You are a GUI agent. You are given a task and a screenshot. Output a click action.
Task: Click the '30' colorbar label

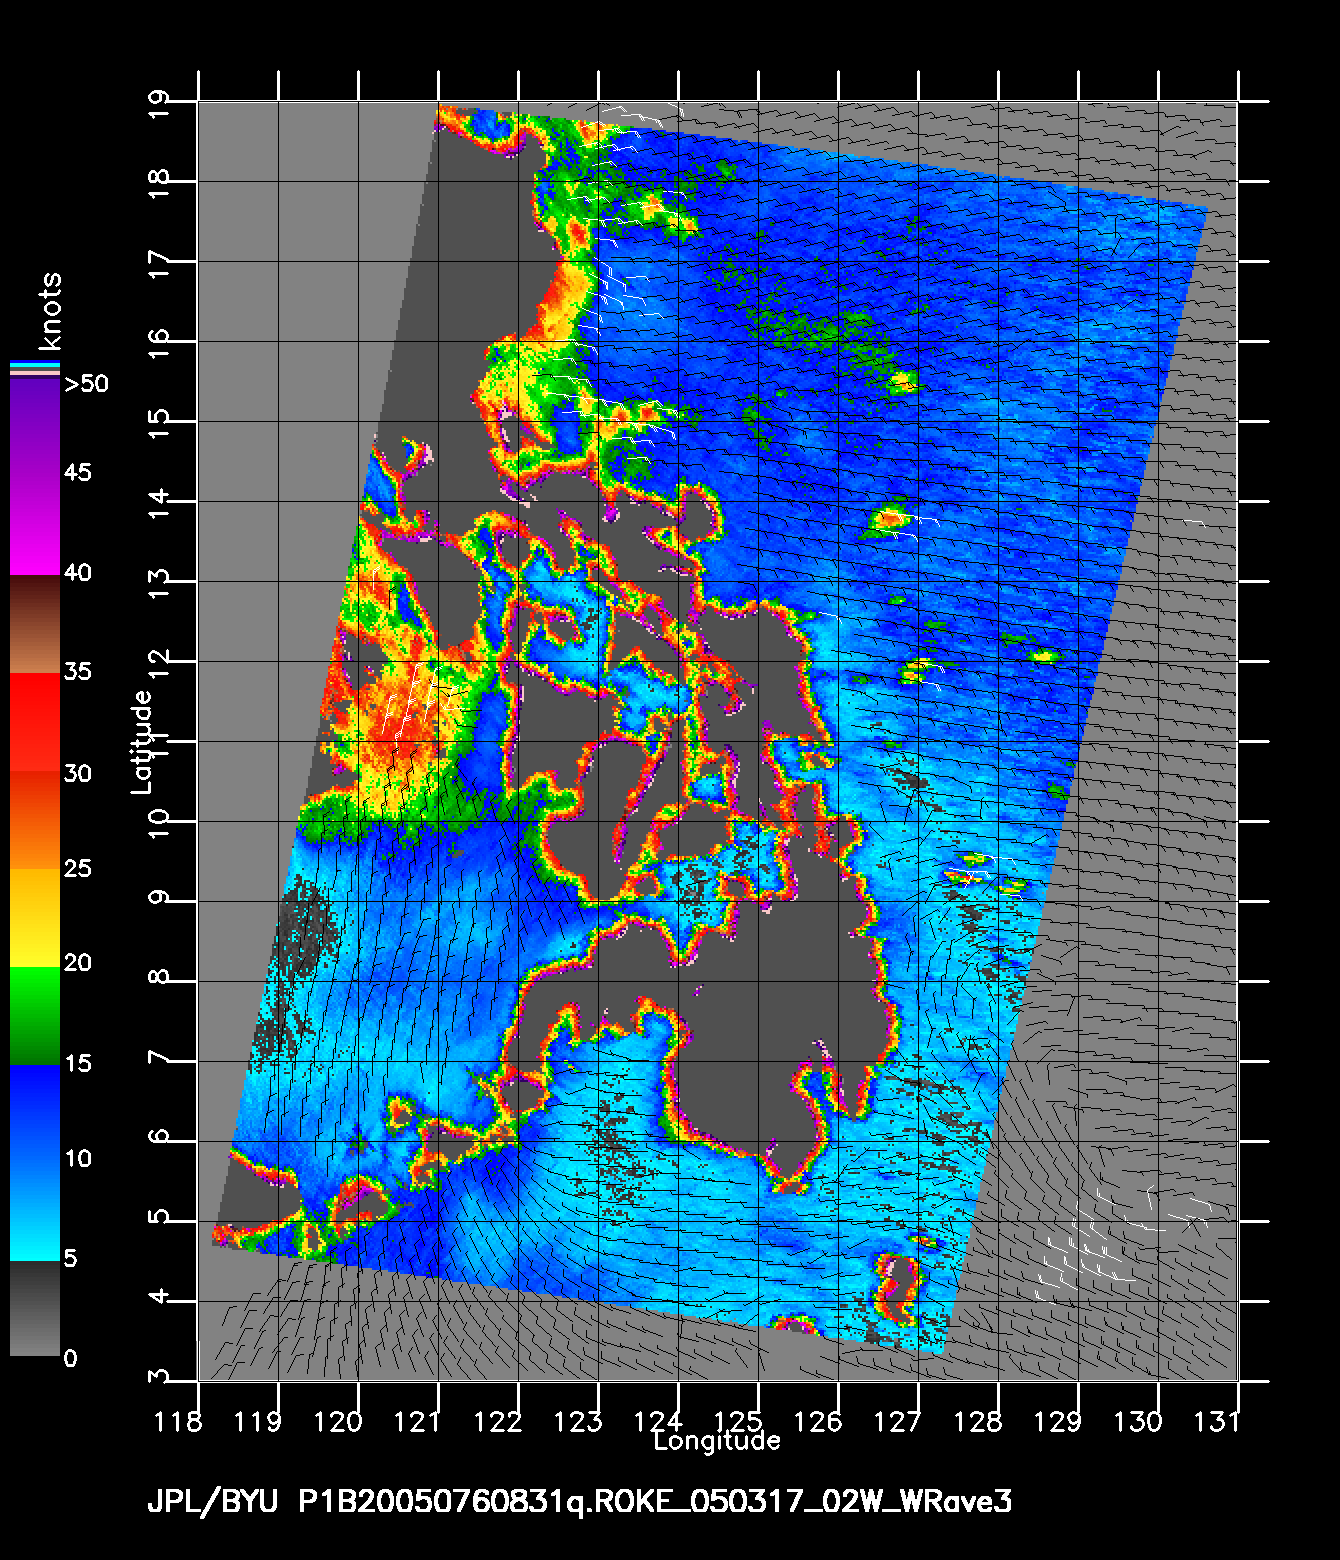[x=78, y=774]
